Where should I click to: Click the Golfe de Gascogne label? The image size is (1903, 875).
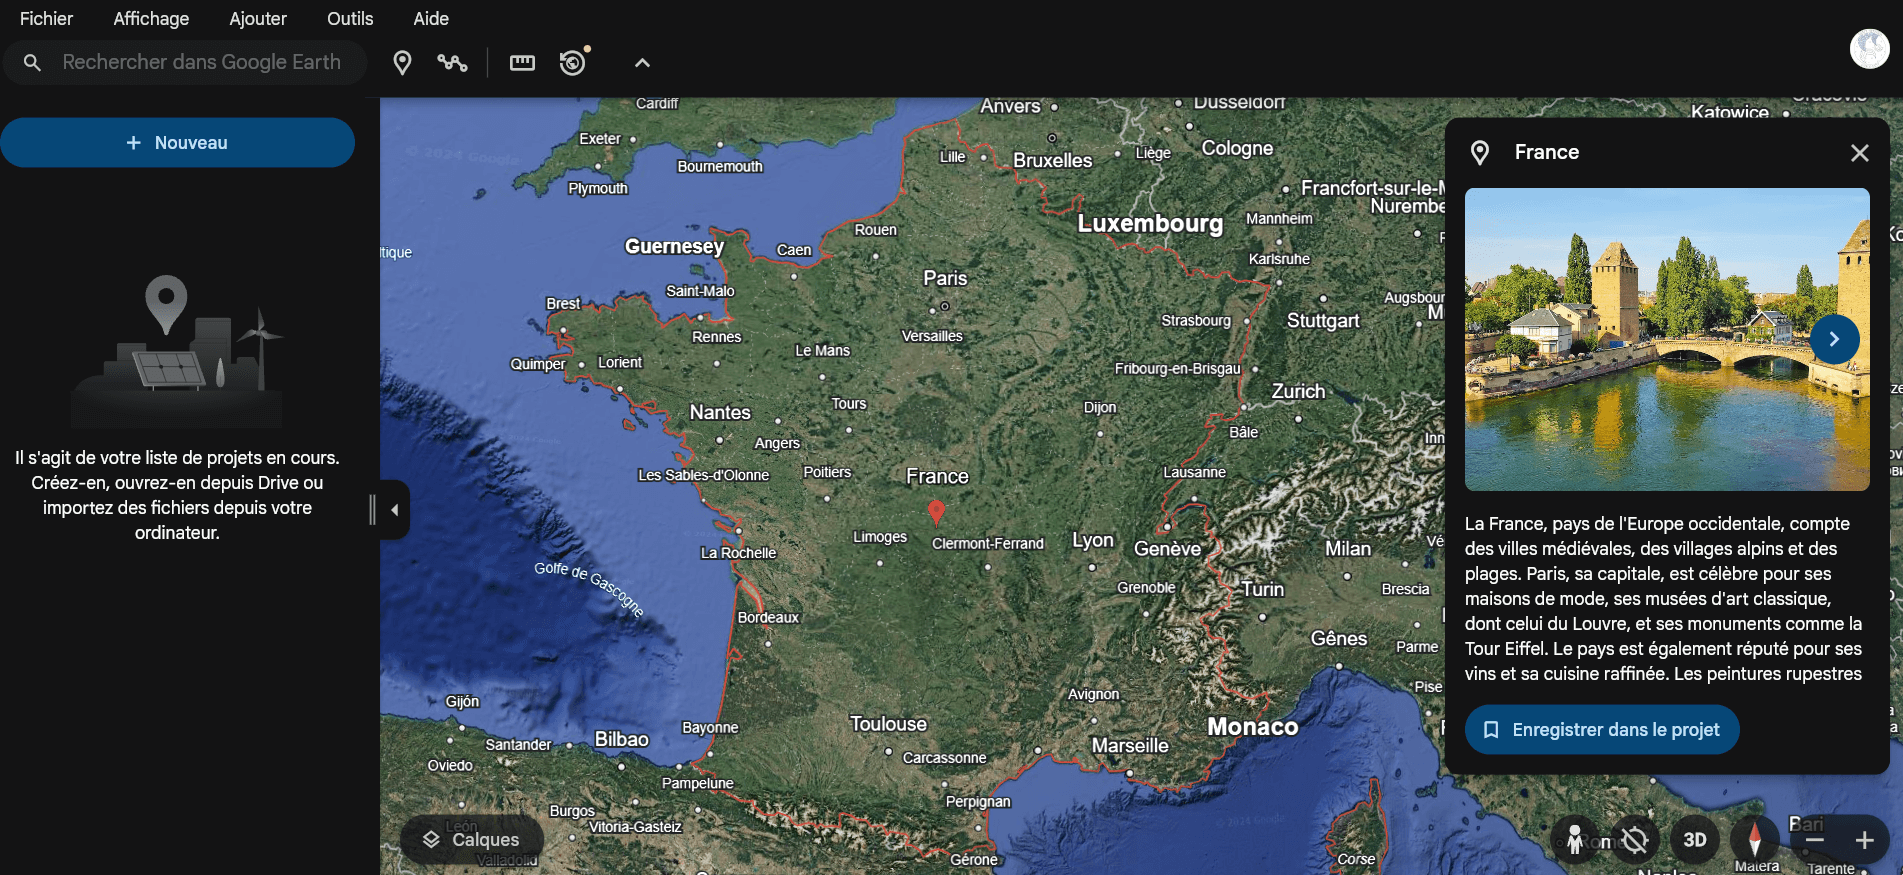point(589,588)
